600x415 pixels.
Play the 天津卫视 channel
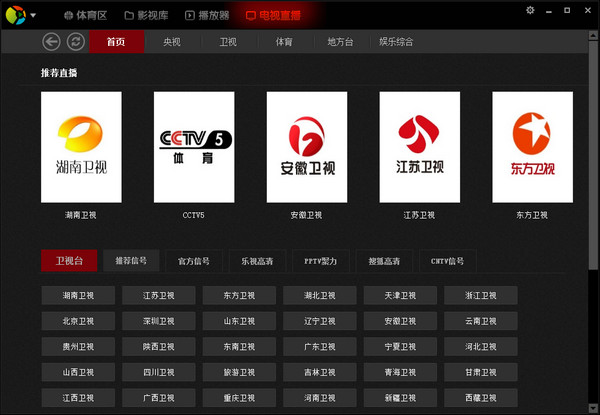400,295
